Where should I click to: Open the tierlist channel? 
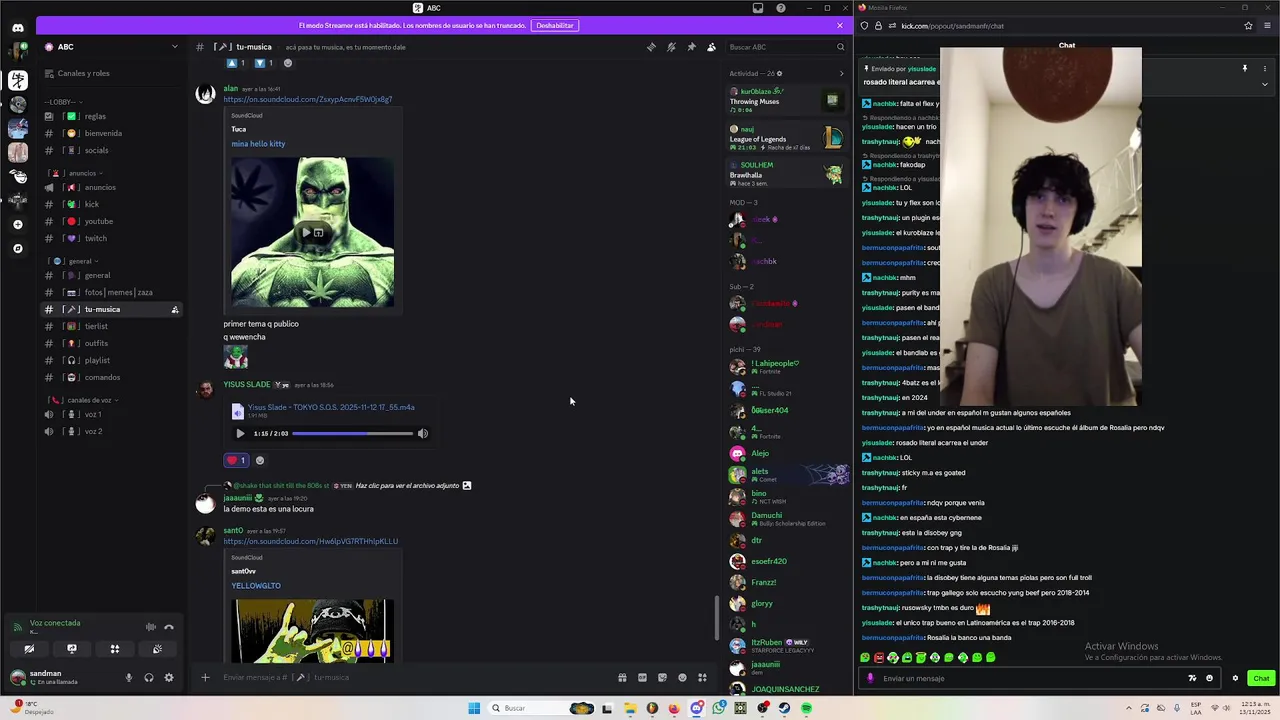[x=110, y=326]
